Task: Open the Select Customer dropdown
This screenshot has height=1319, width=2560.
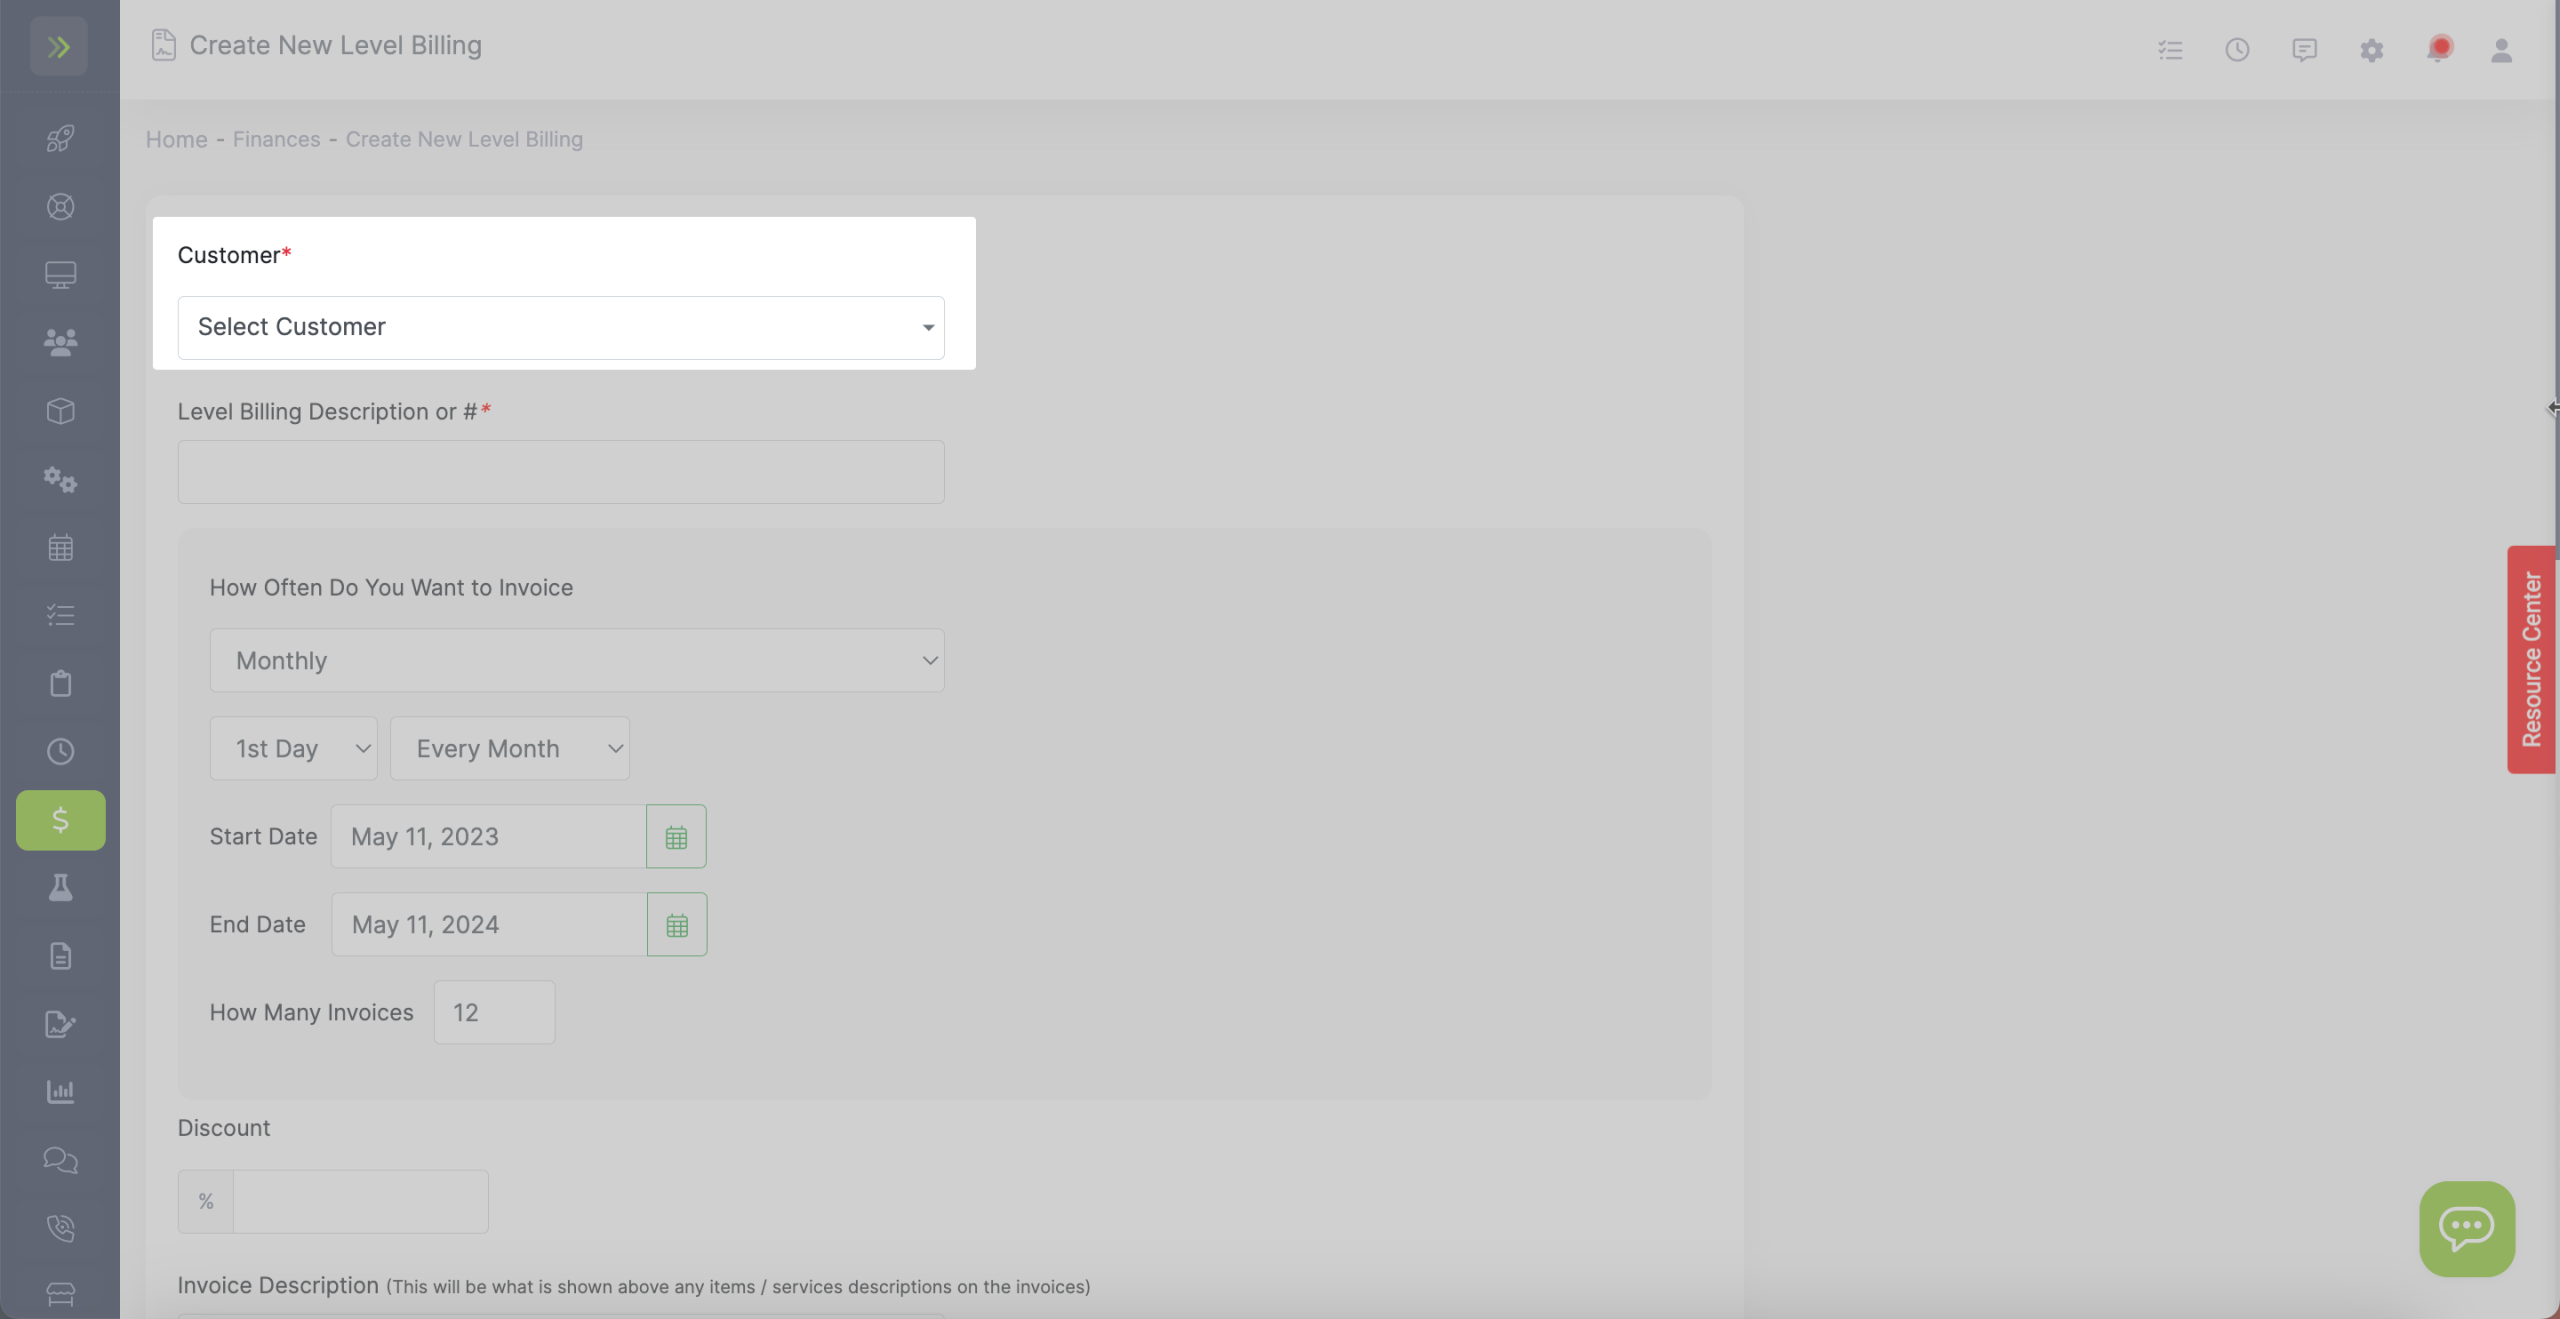Action: 561,328
